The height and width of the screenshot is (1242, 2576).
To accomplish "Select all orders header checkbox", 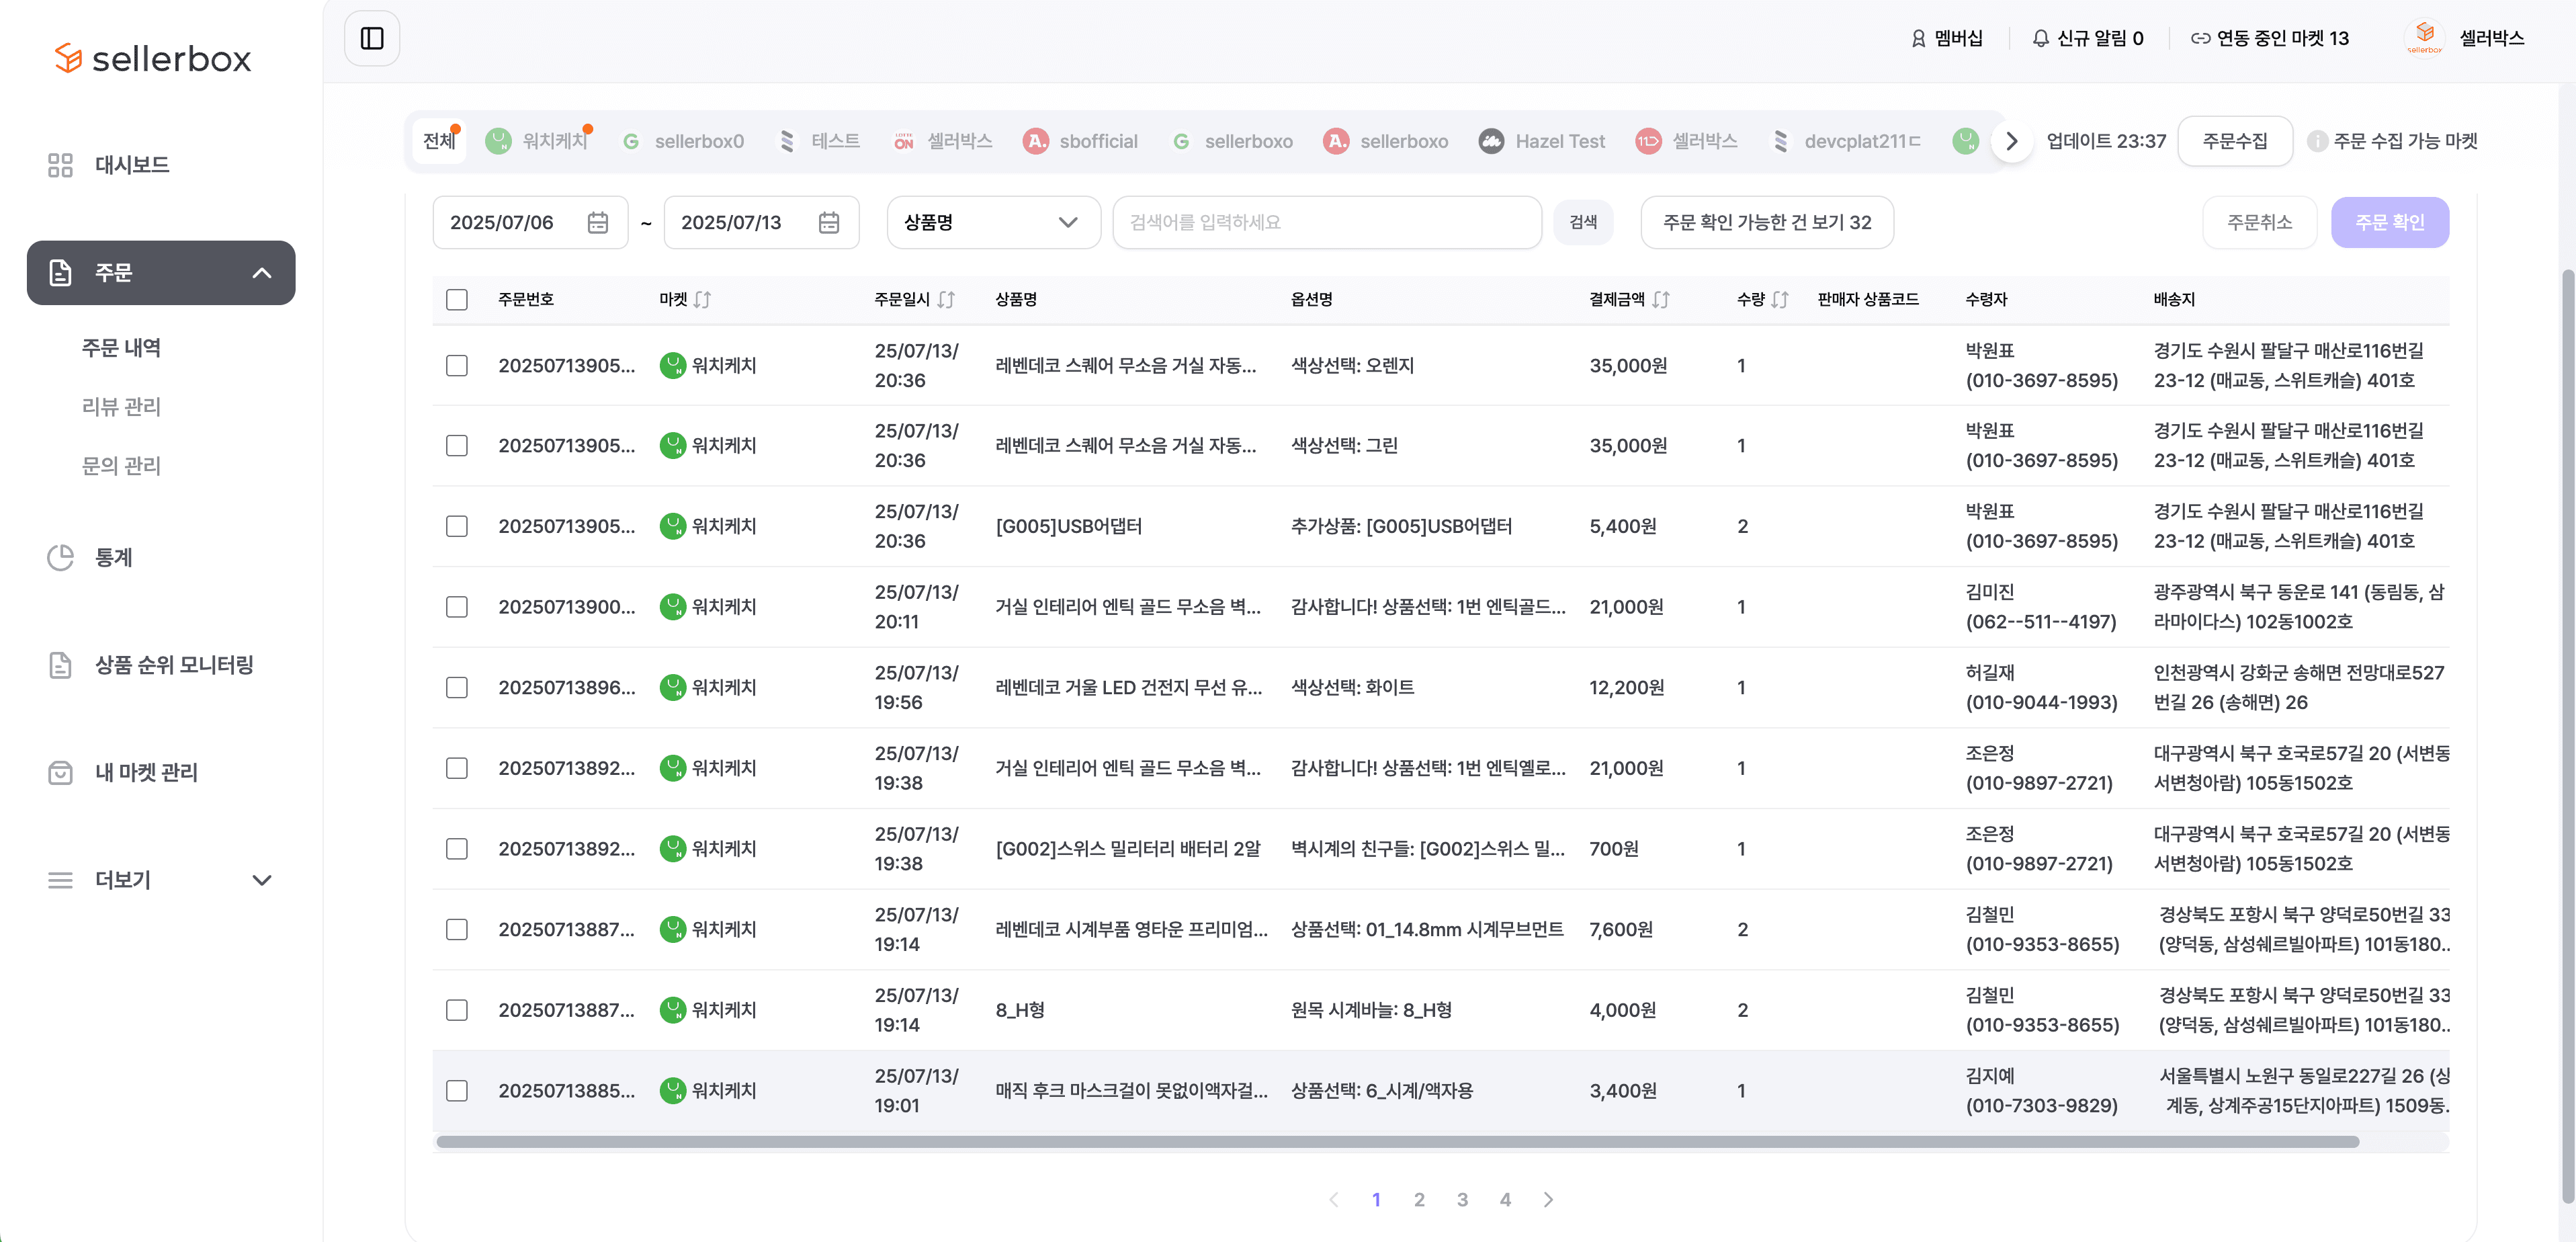I will [456, 299].
